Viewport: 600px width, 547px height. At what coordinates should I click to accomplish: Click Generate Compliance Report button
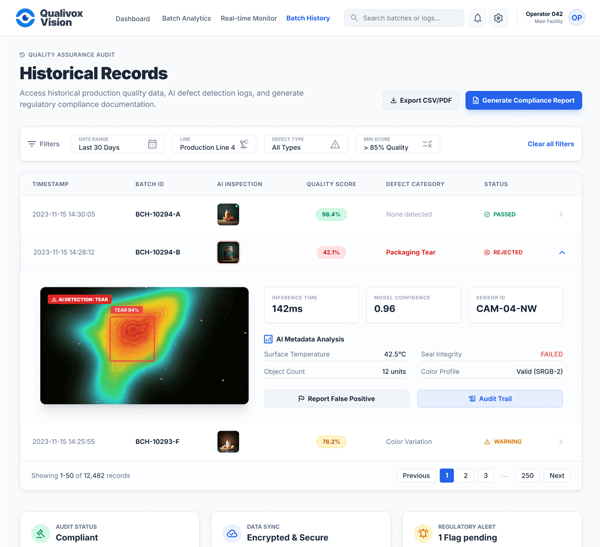pyautogui.click(x=523, y=100)
